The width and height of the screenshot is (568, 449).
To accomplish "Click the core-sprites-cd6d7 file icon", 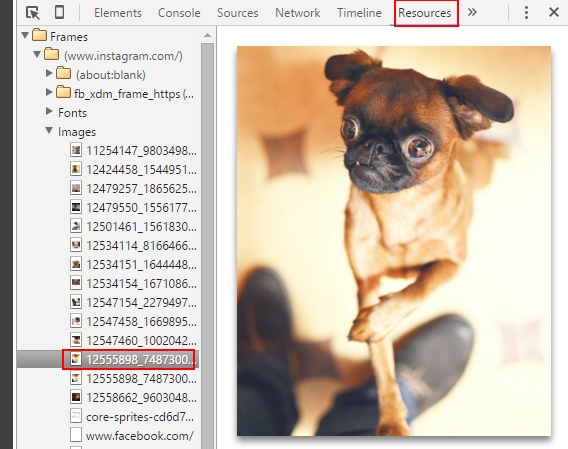I will click(x=76, y=416).
